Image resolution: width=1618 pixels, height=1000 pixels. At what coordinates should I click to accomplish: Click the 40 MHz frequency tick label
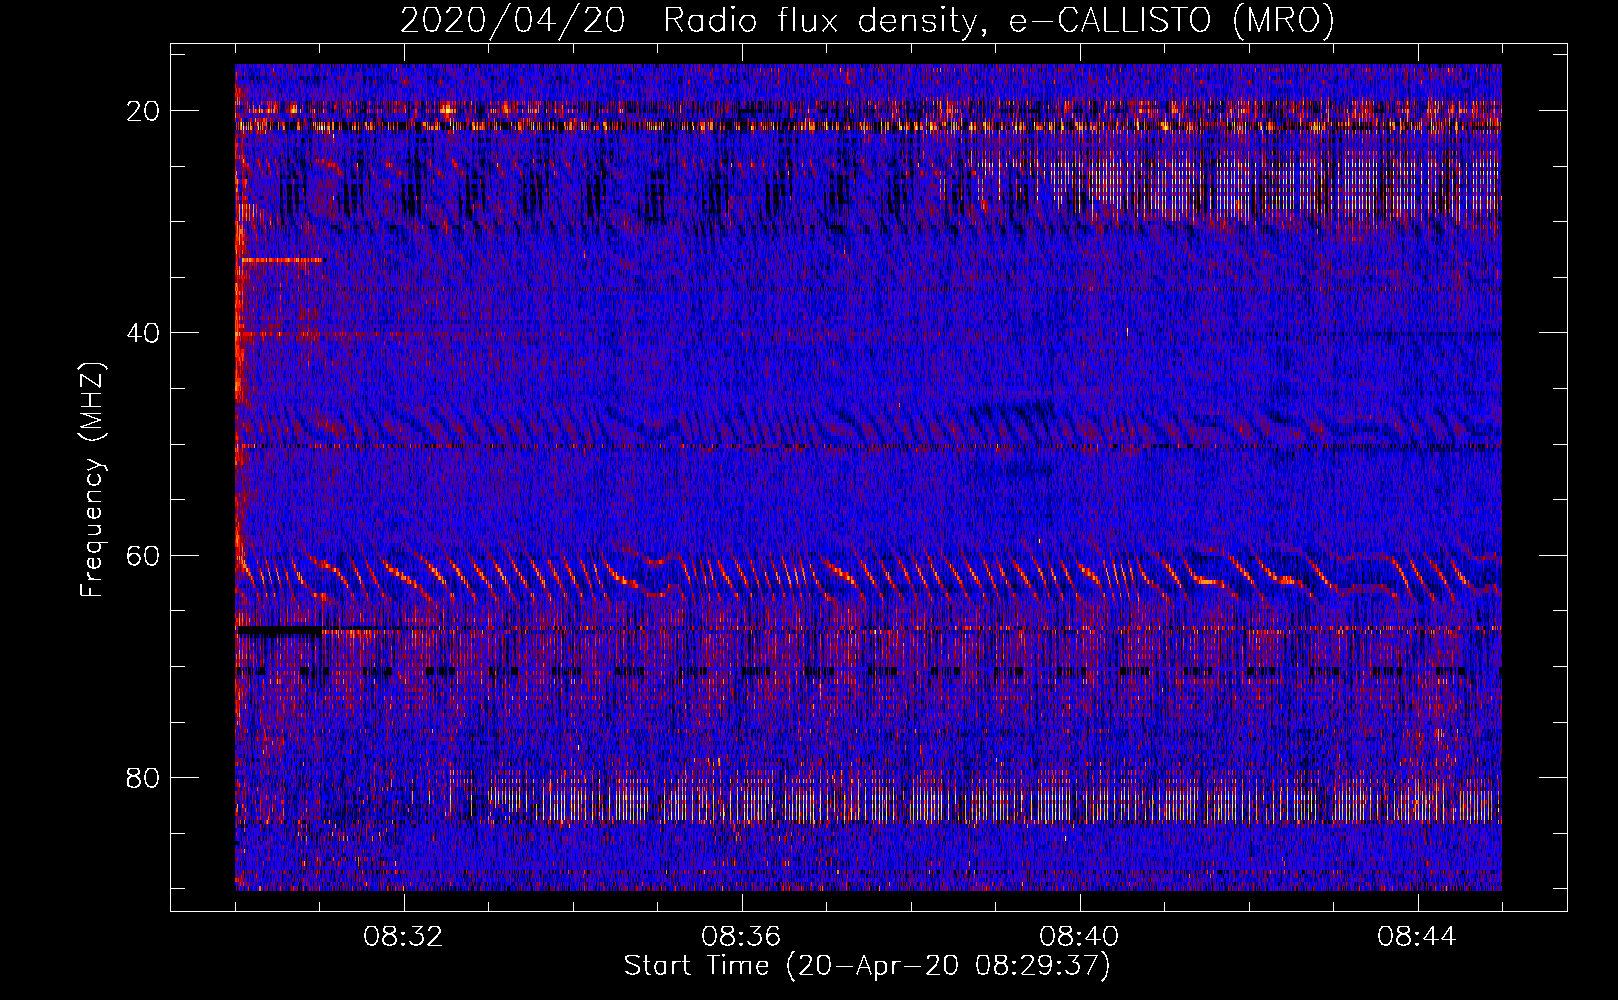coord(144,333)
